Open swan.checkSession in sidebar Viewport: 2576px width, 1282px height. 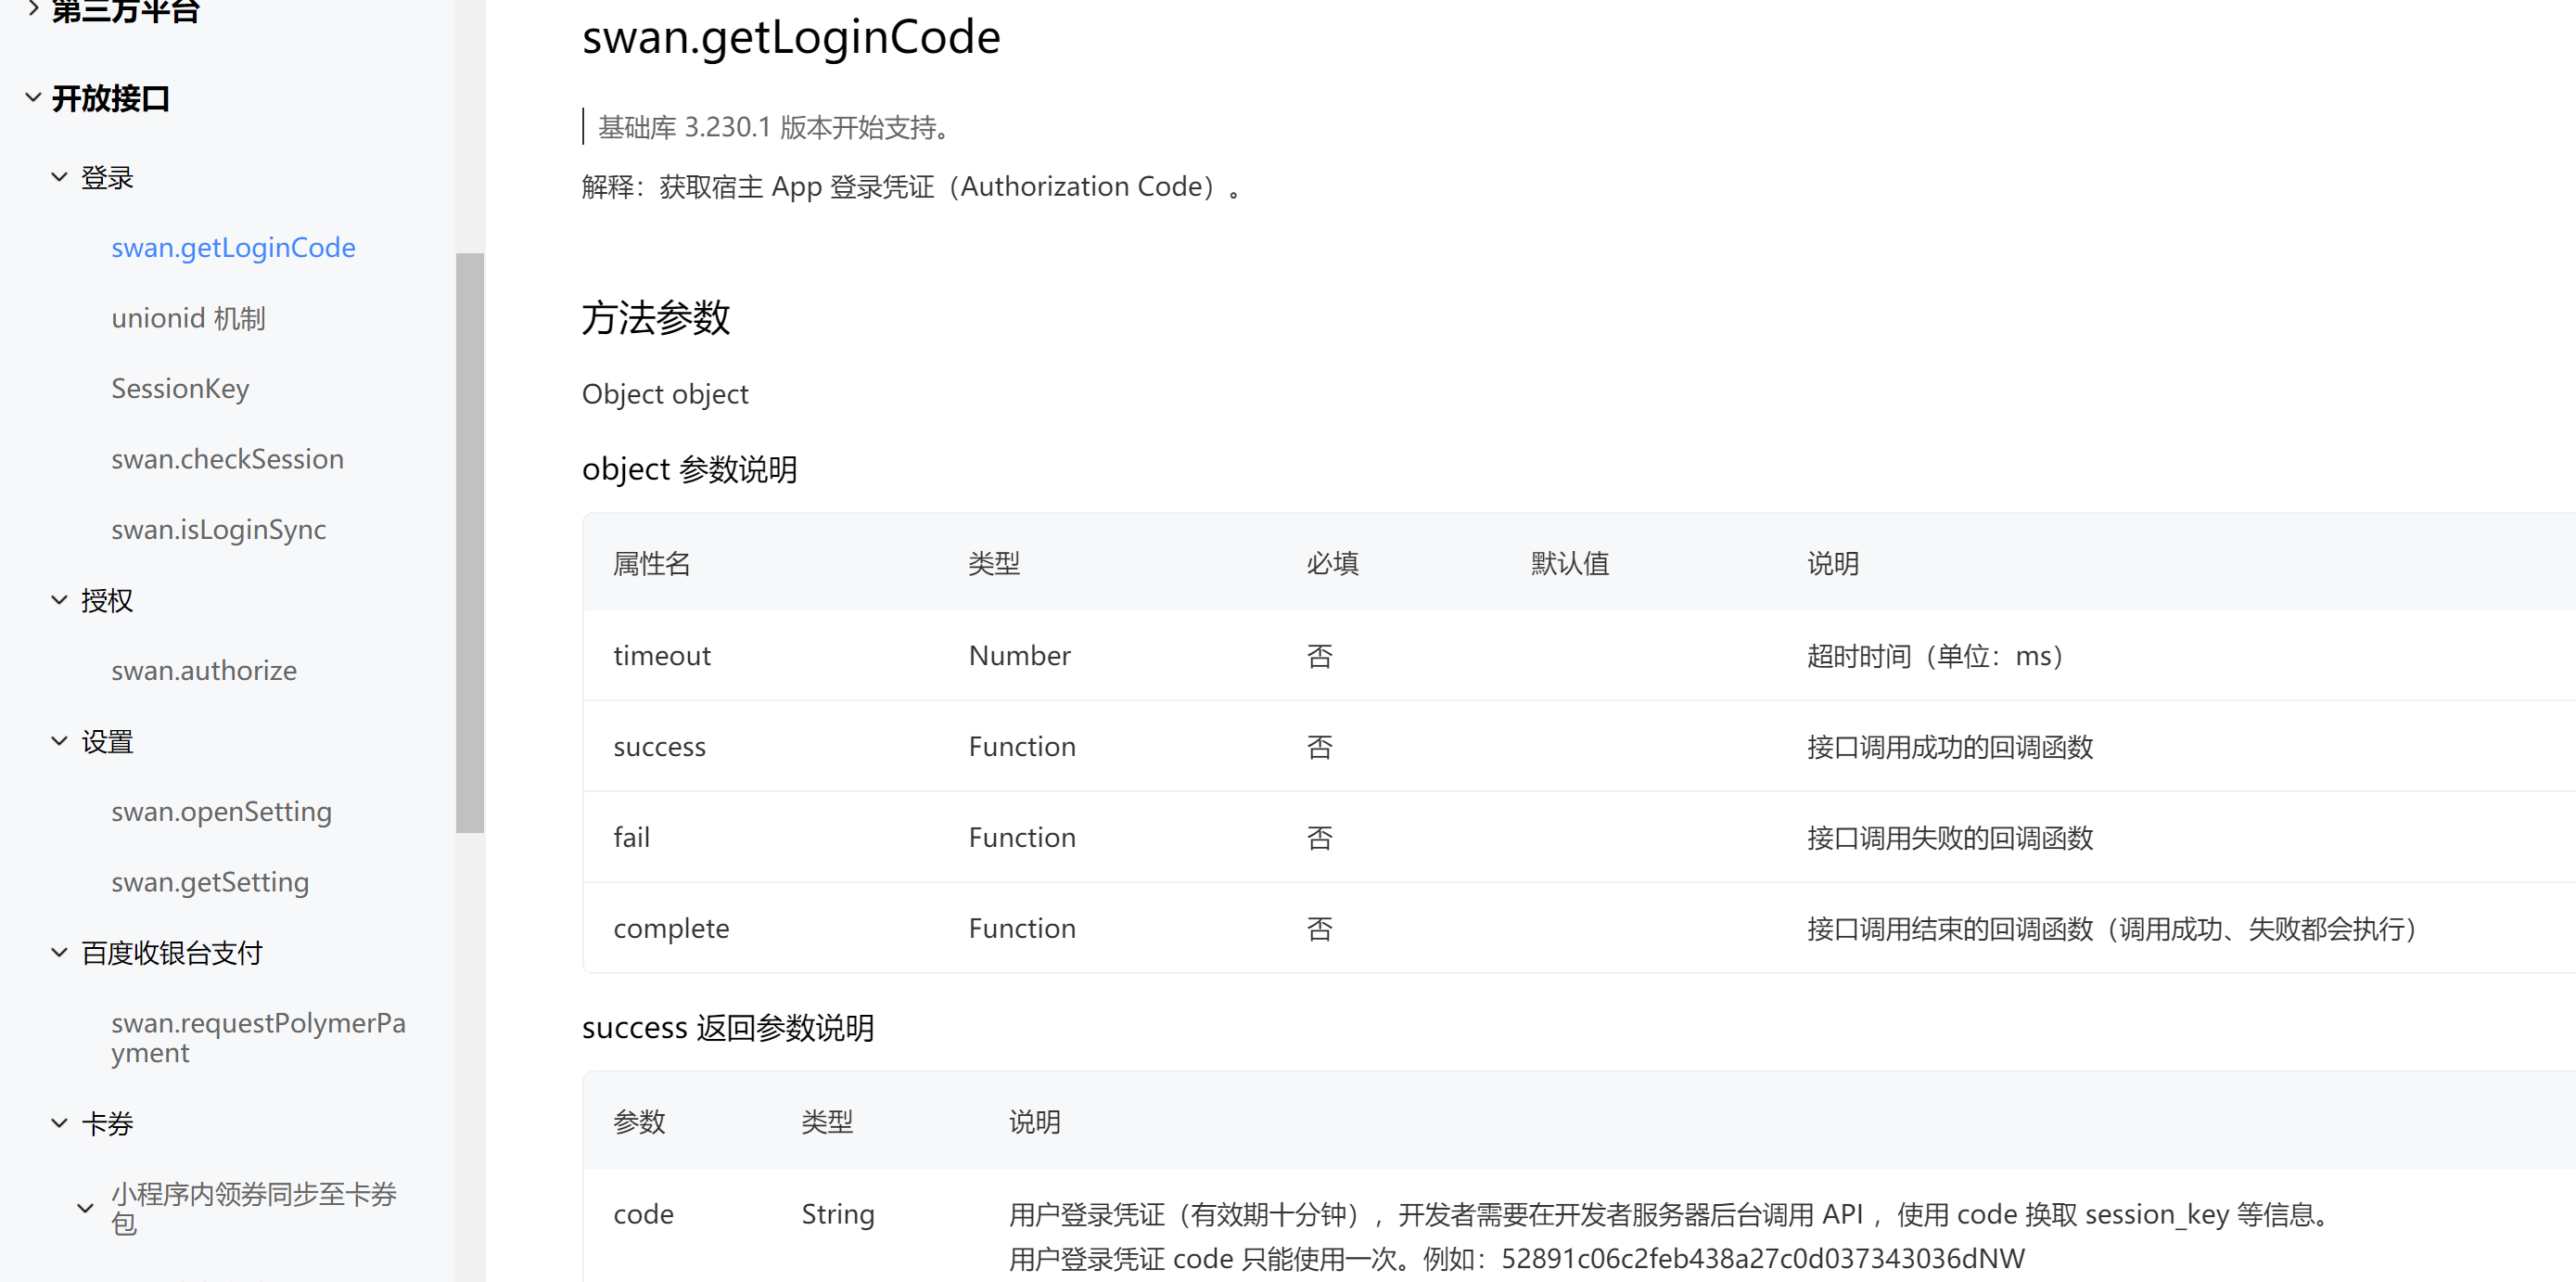tap(227, 459)
